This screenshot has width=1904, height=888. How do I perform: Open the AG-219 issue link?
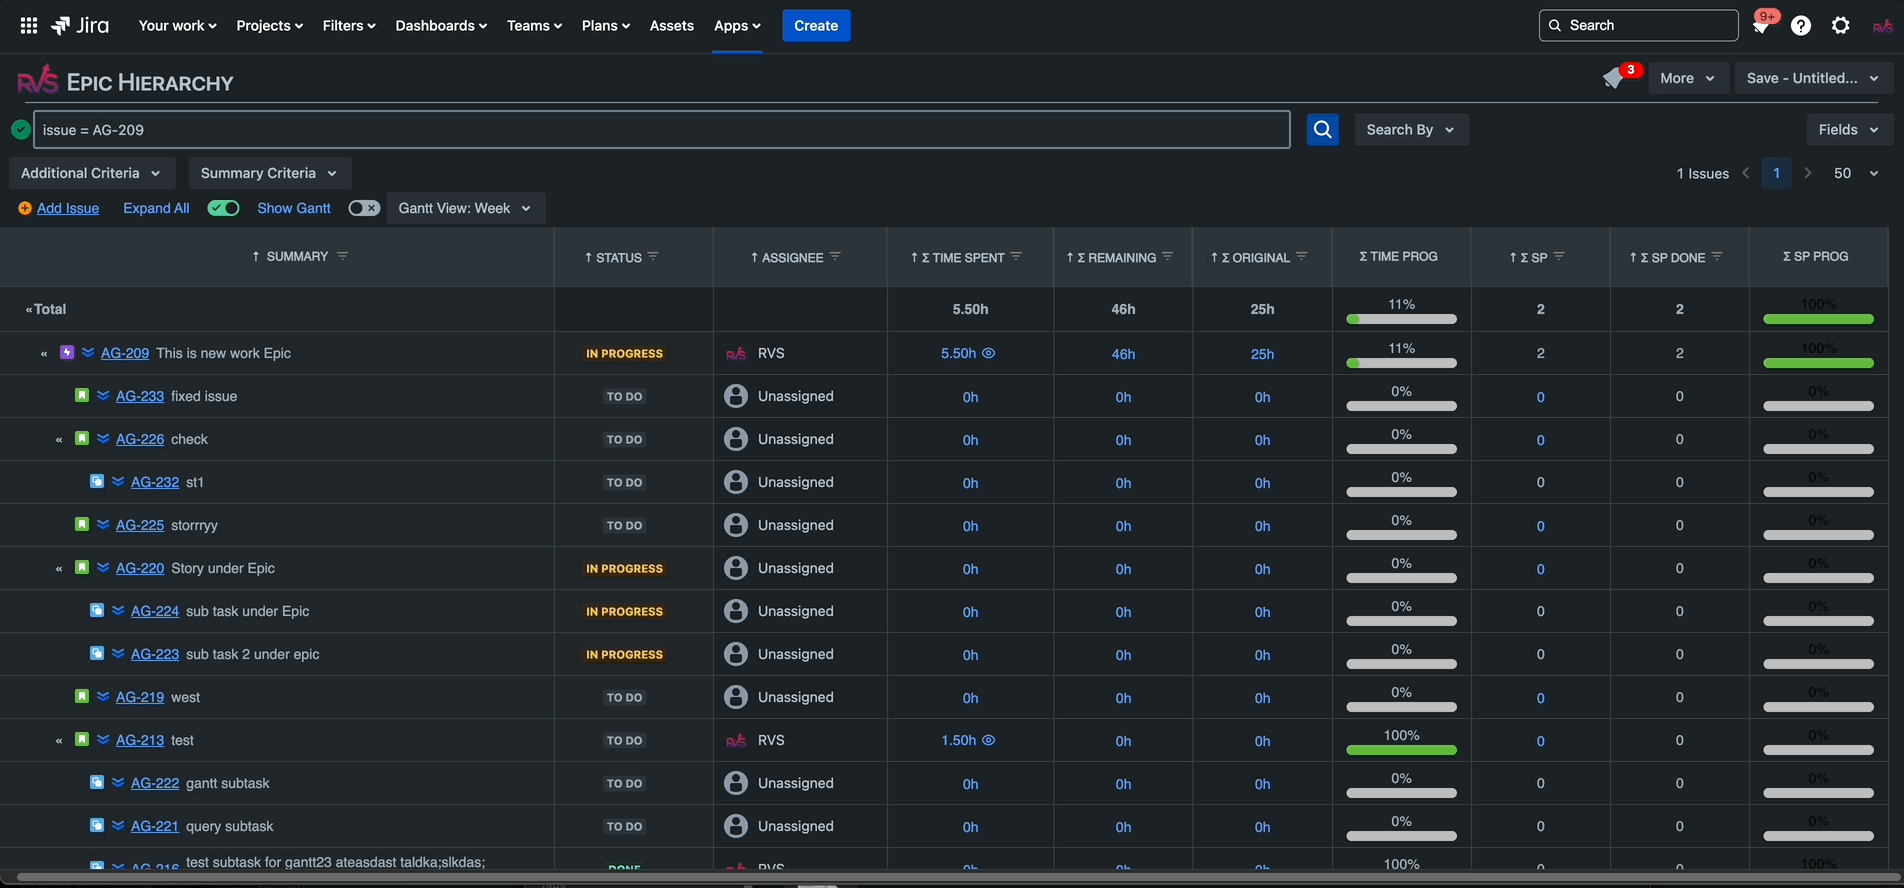pos(140,697)
